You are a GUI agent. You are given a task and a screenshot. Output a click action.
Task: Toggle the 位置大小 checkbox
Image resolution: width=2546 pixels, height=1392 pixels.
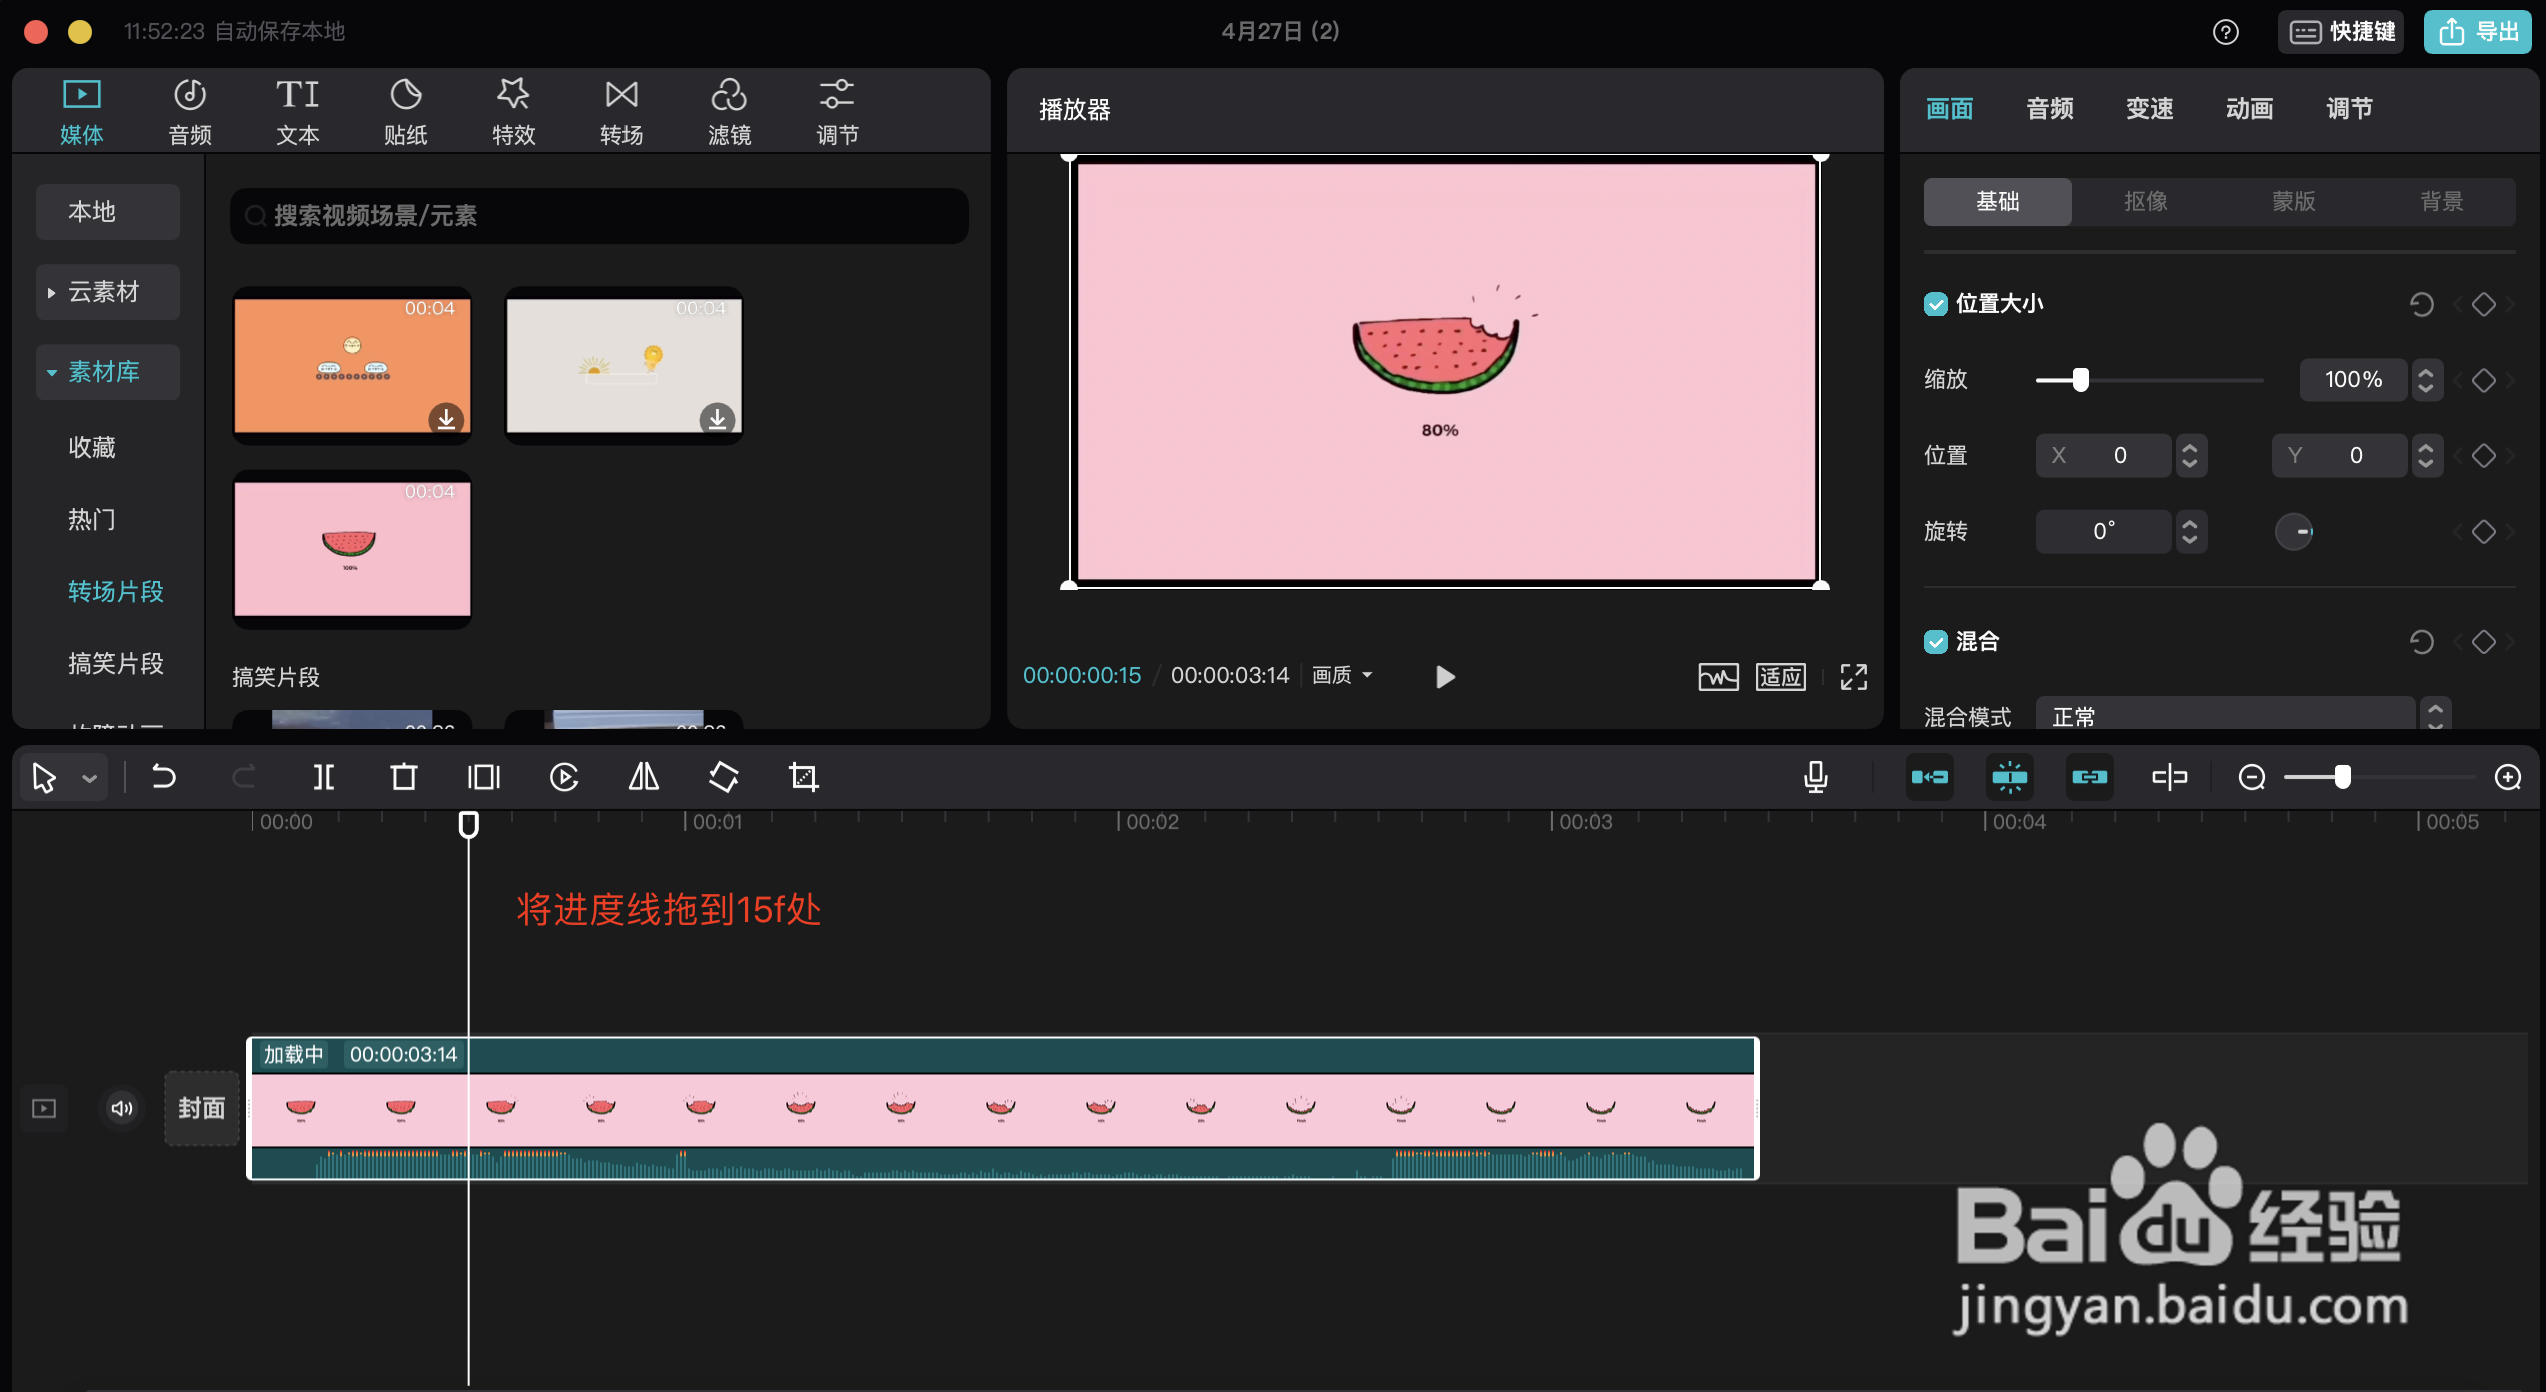pyautogui.click(x=1936, y=304)
